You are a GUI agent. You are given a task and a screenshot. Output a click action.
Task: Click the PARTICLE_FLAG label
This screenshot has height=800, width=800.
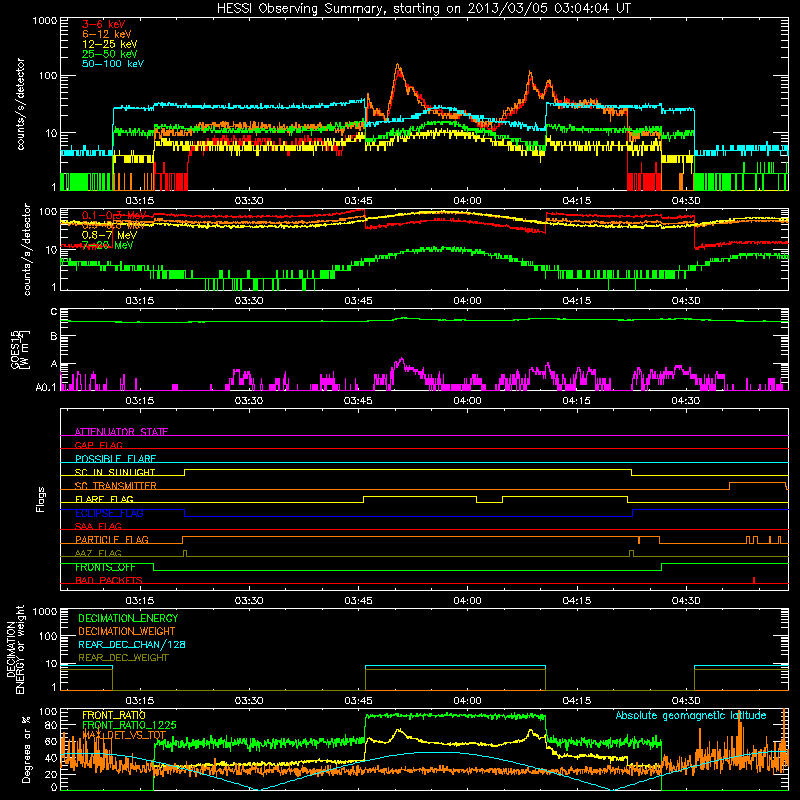click(112, 540)
